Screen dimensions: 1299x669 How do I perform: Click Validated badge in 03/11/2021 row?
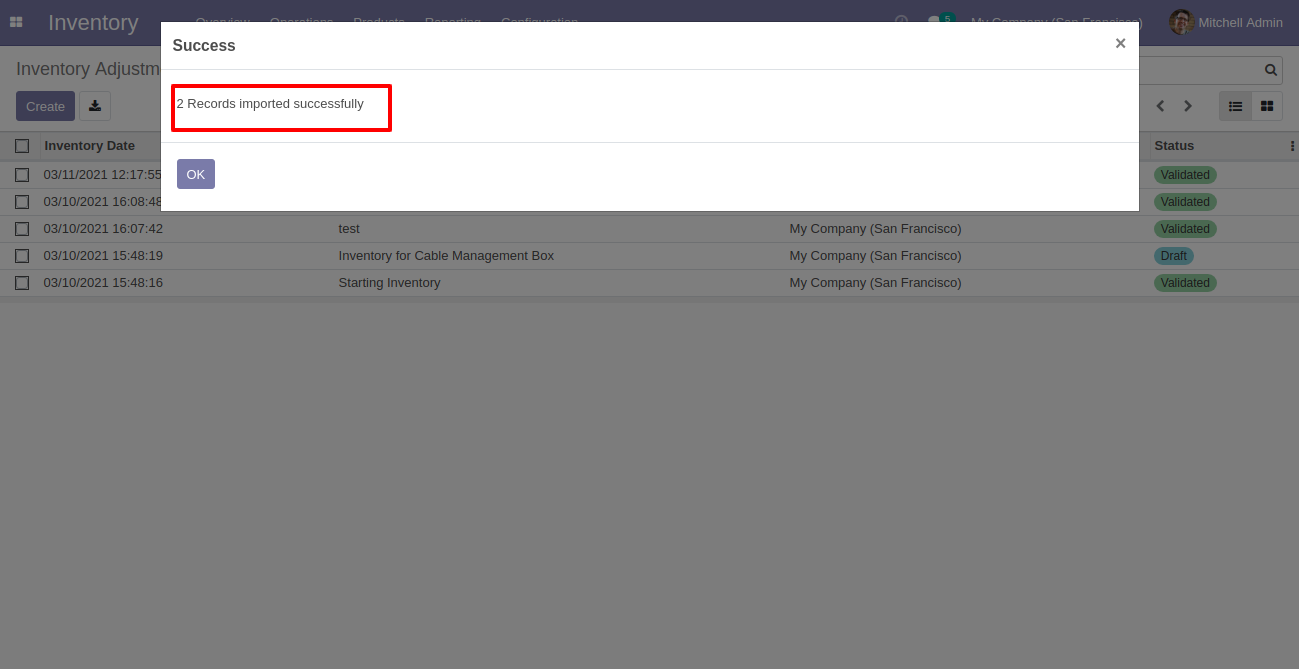tap(1185, 175)
